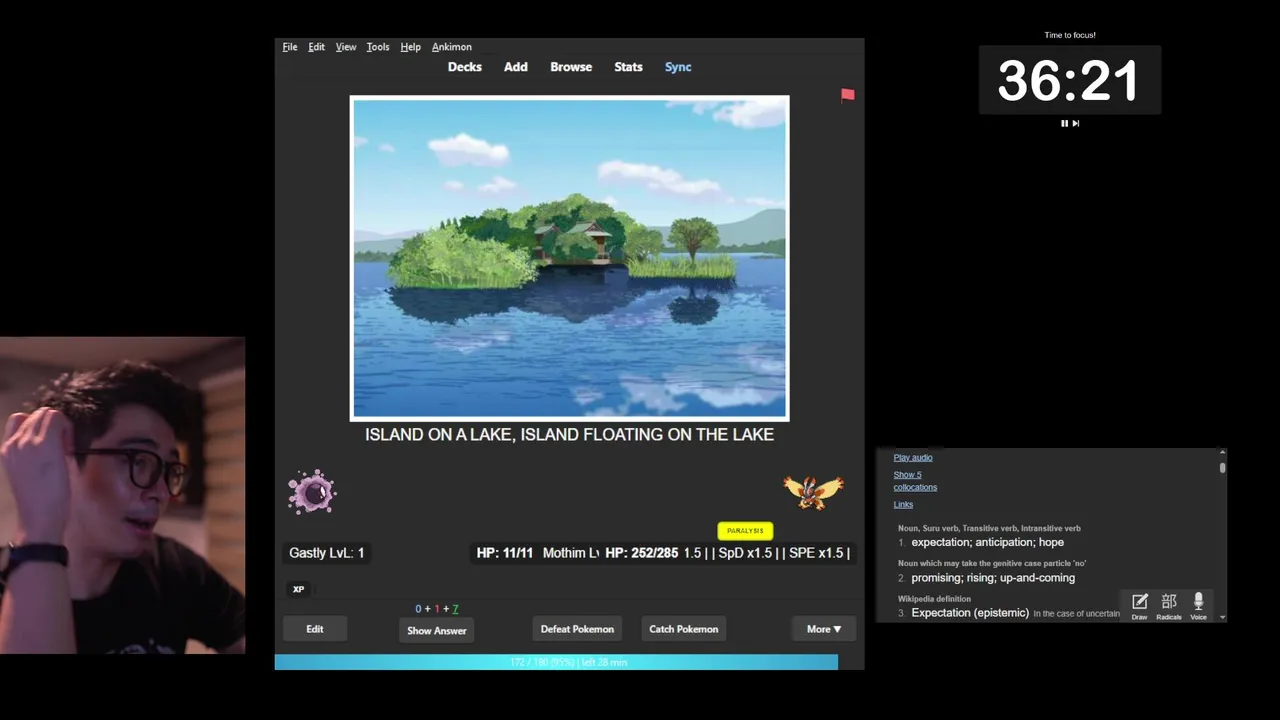Open the File menu

tap(290, 47)
